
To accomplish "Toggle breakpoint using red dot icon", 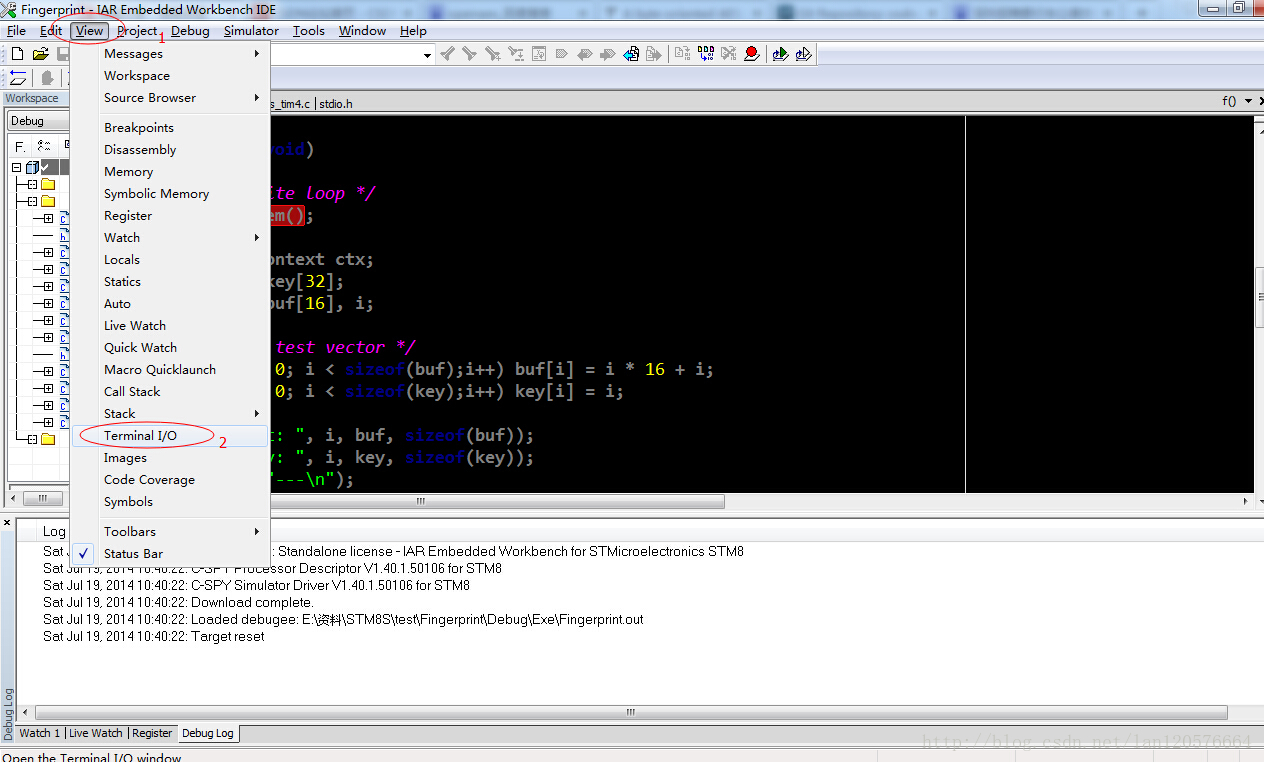I will [x=752, y=54].
